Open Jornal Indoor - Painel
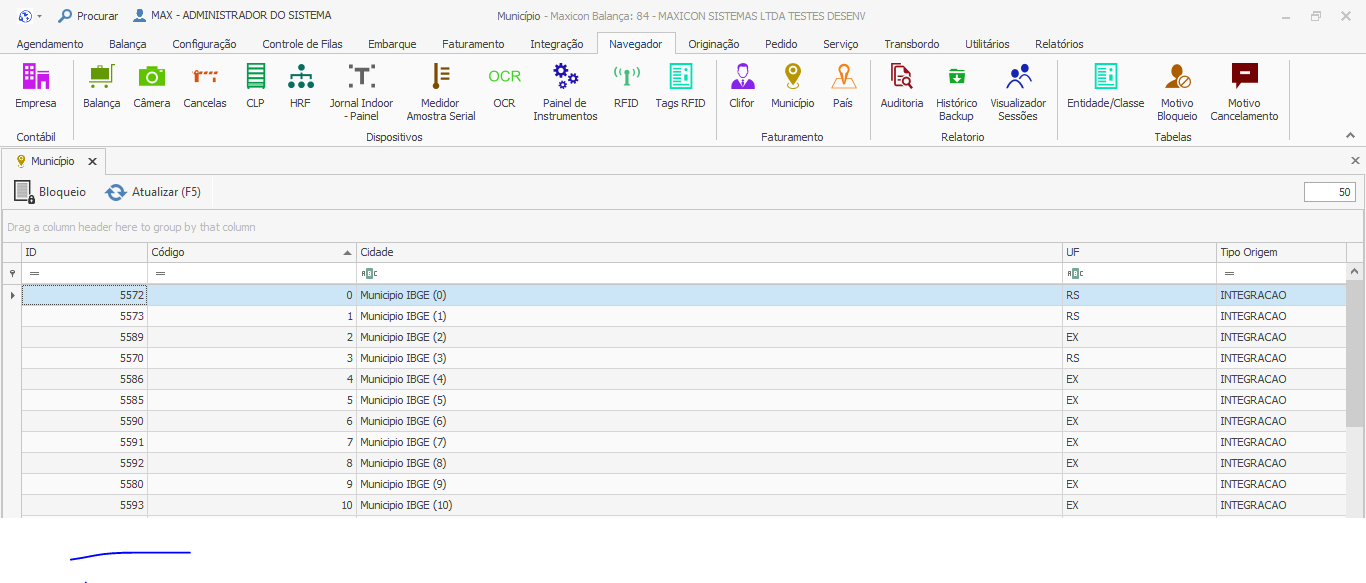Image resolution: width=1366 pixels, height=583 pixels. point(361,92)
